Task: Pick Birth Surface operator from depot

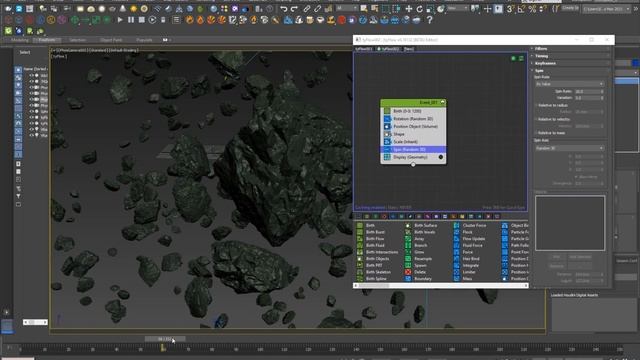Action: [x=425, y=225]
